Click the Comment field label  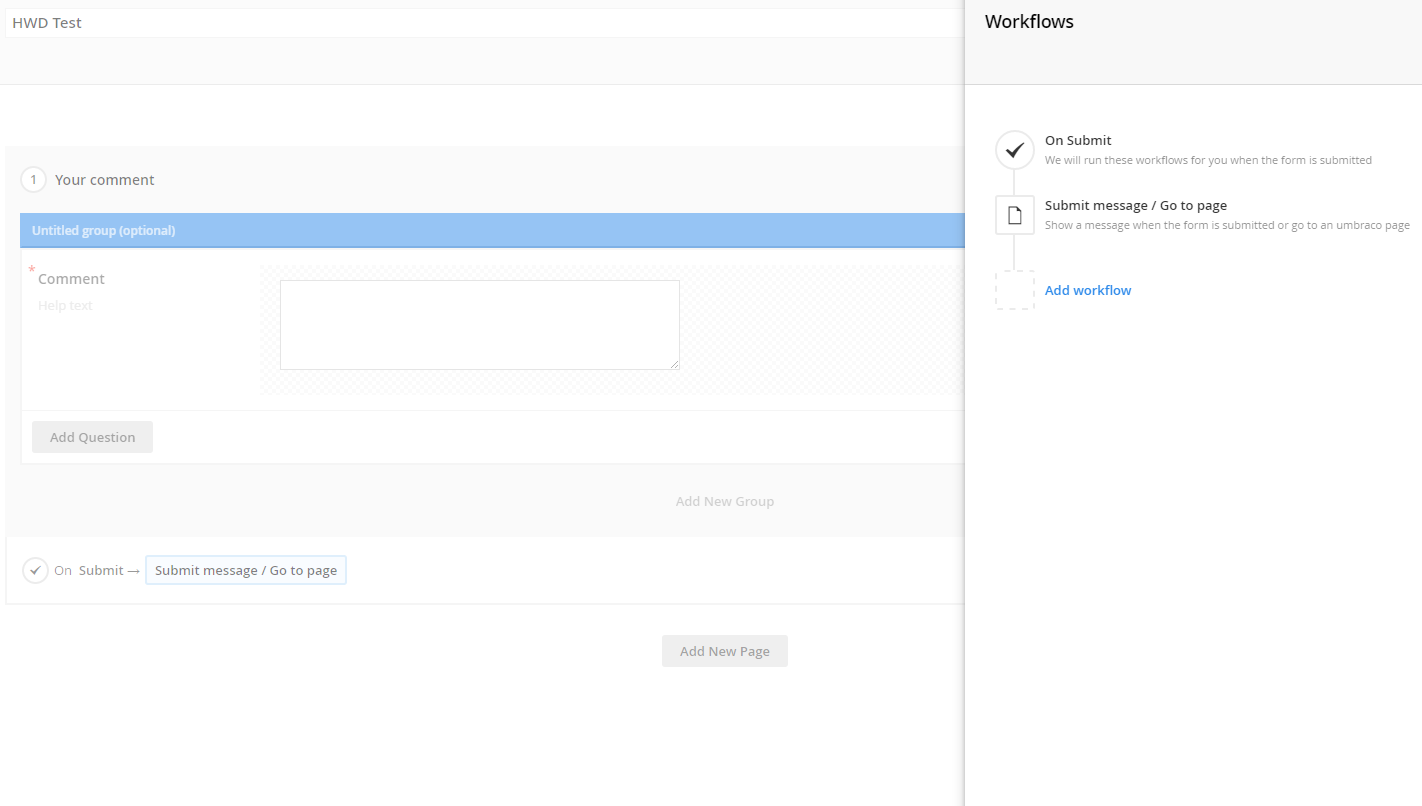tap(71, 279)
